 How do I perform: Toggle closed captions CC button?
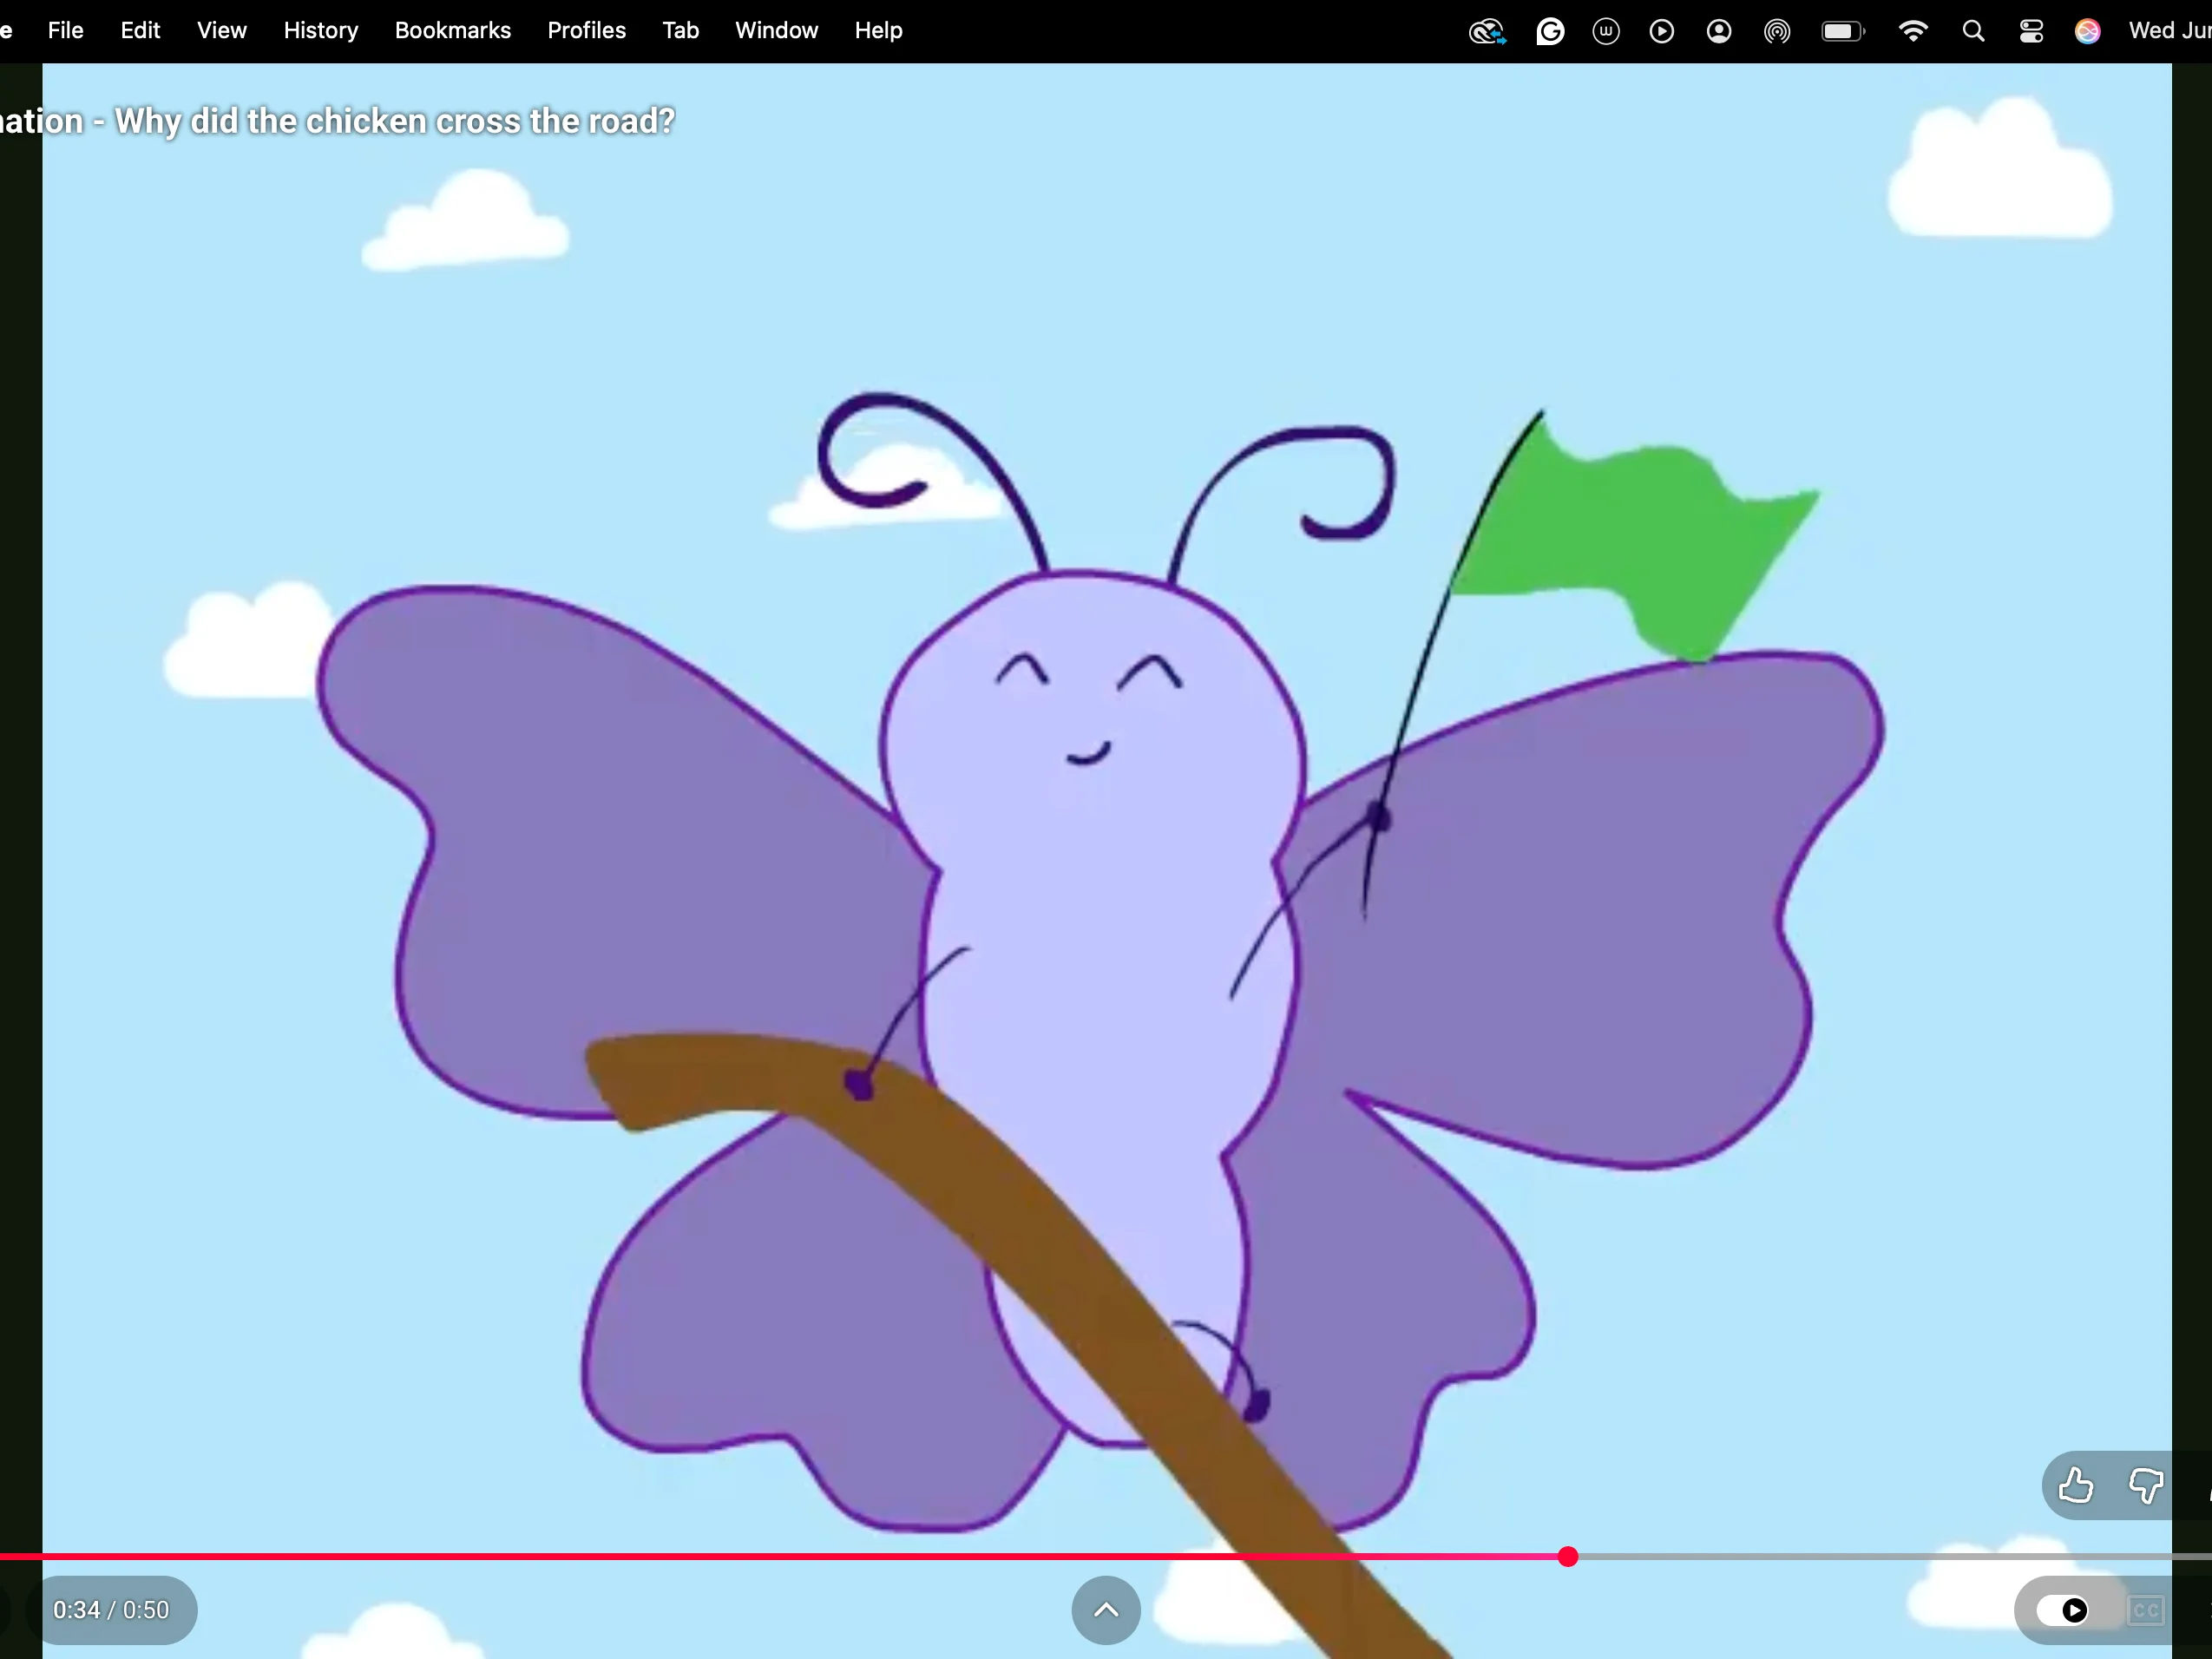[2145, 1610]
